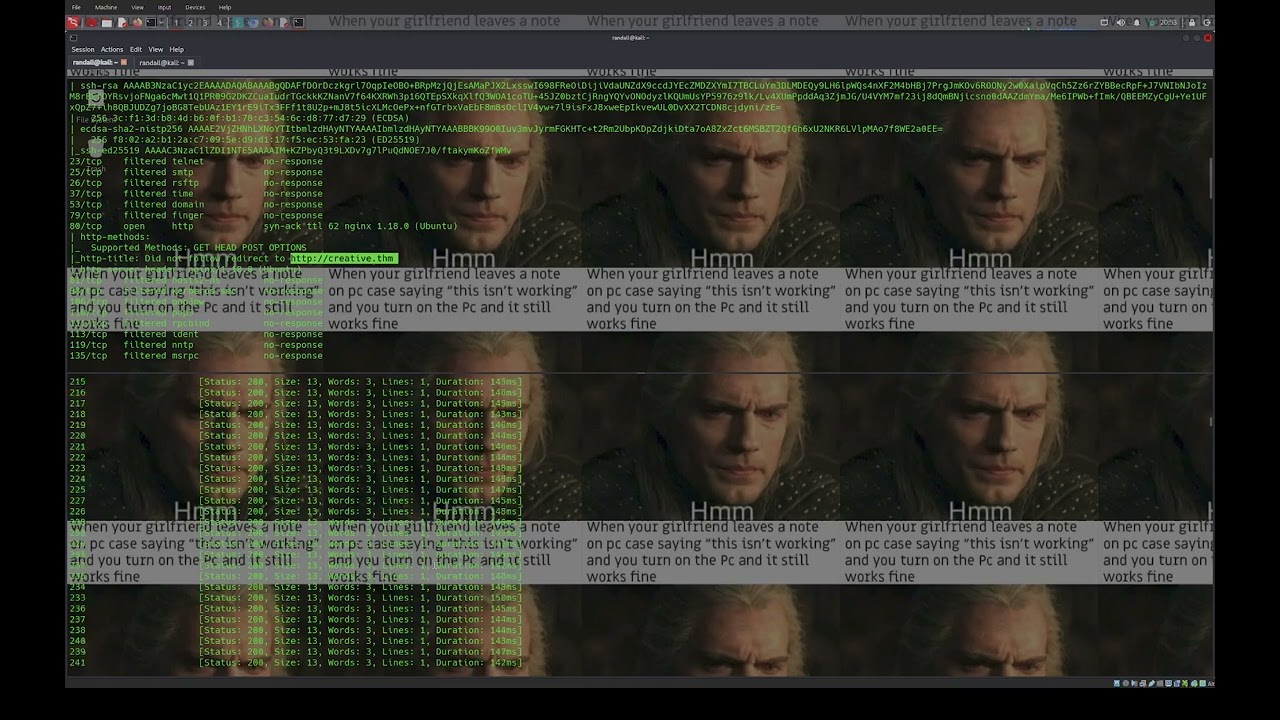Image resolution: width=1280 pixels, height=720 pixels.
Task: Switch to workspace 2
Action: pos(190,23)
